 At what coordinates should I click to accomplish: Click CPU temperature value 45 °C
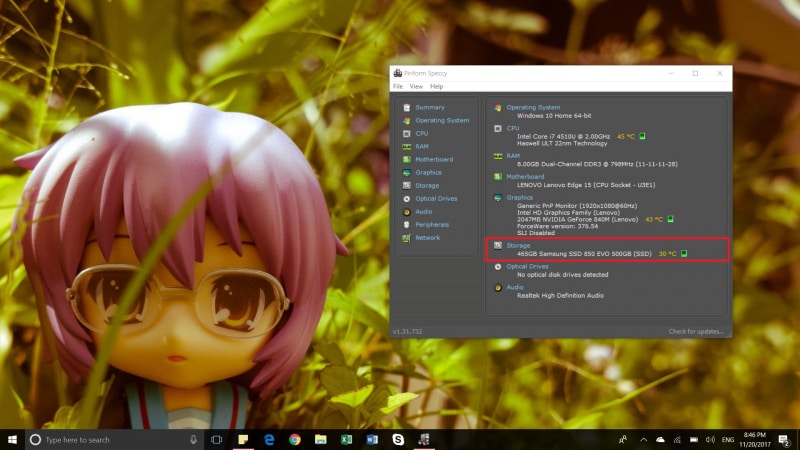[x=626, y=137]
